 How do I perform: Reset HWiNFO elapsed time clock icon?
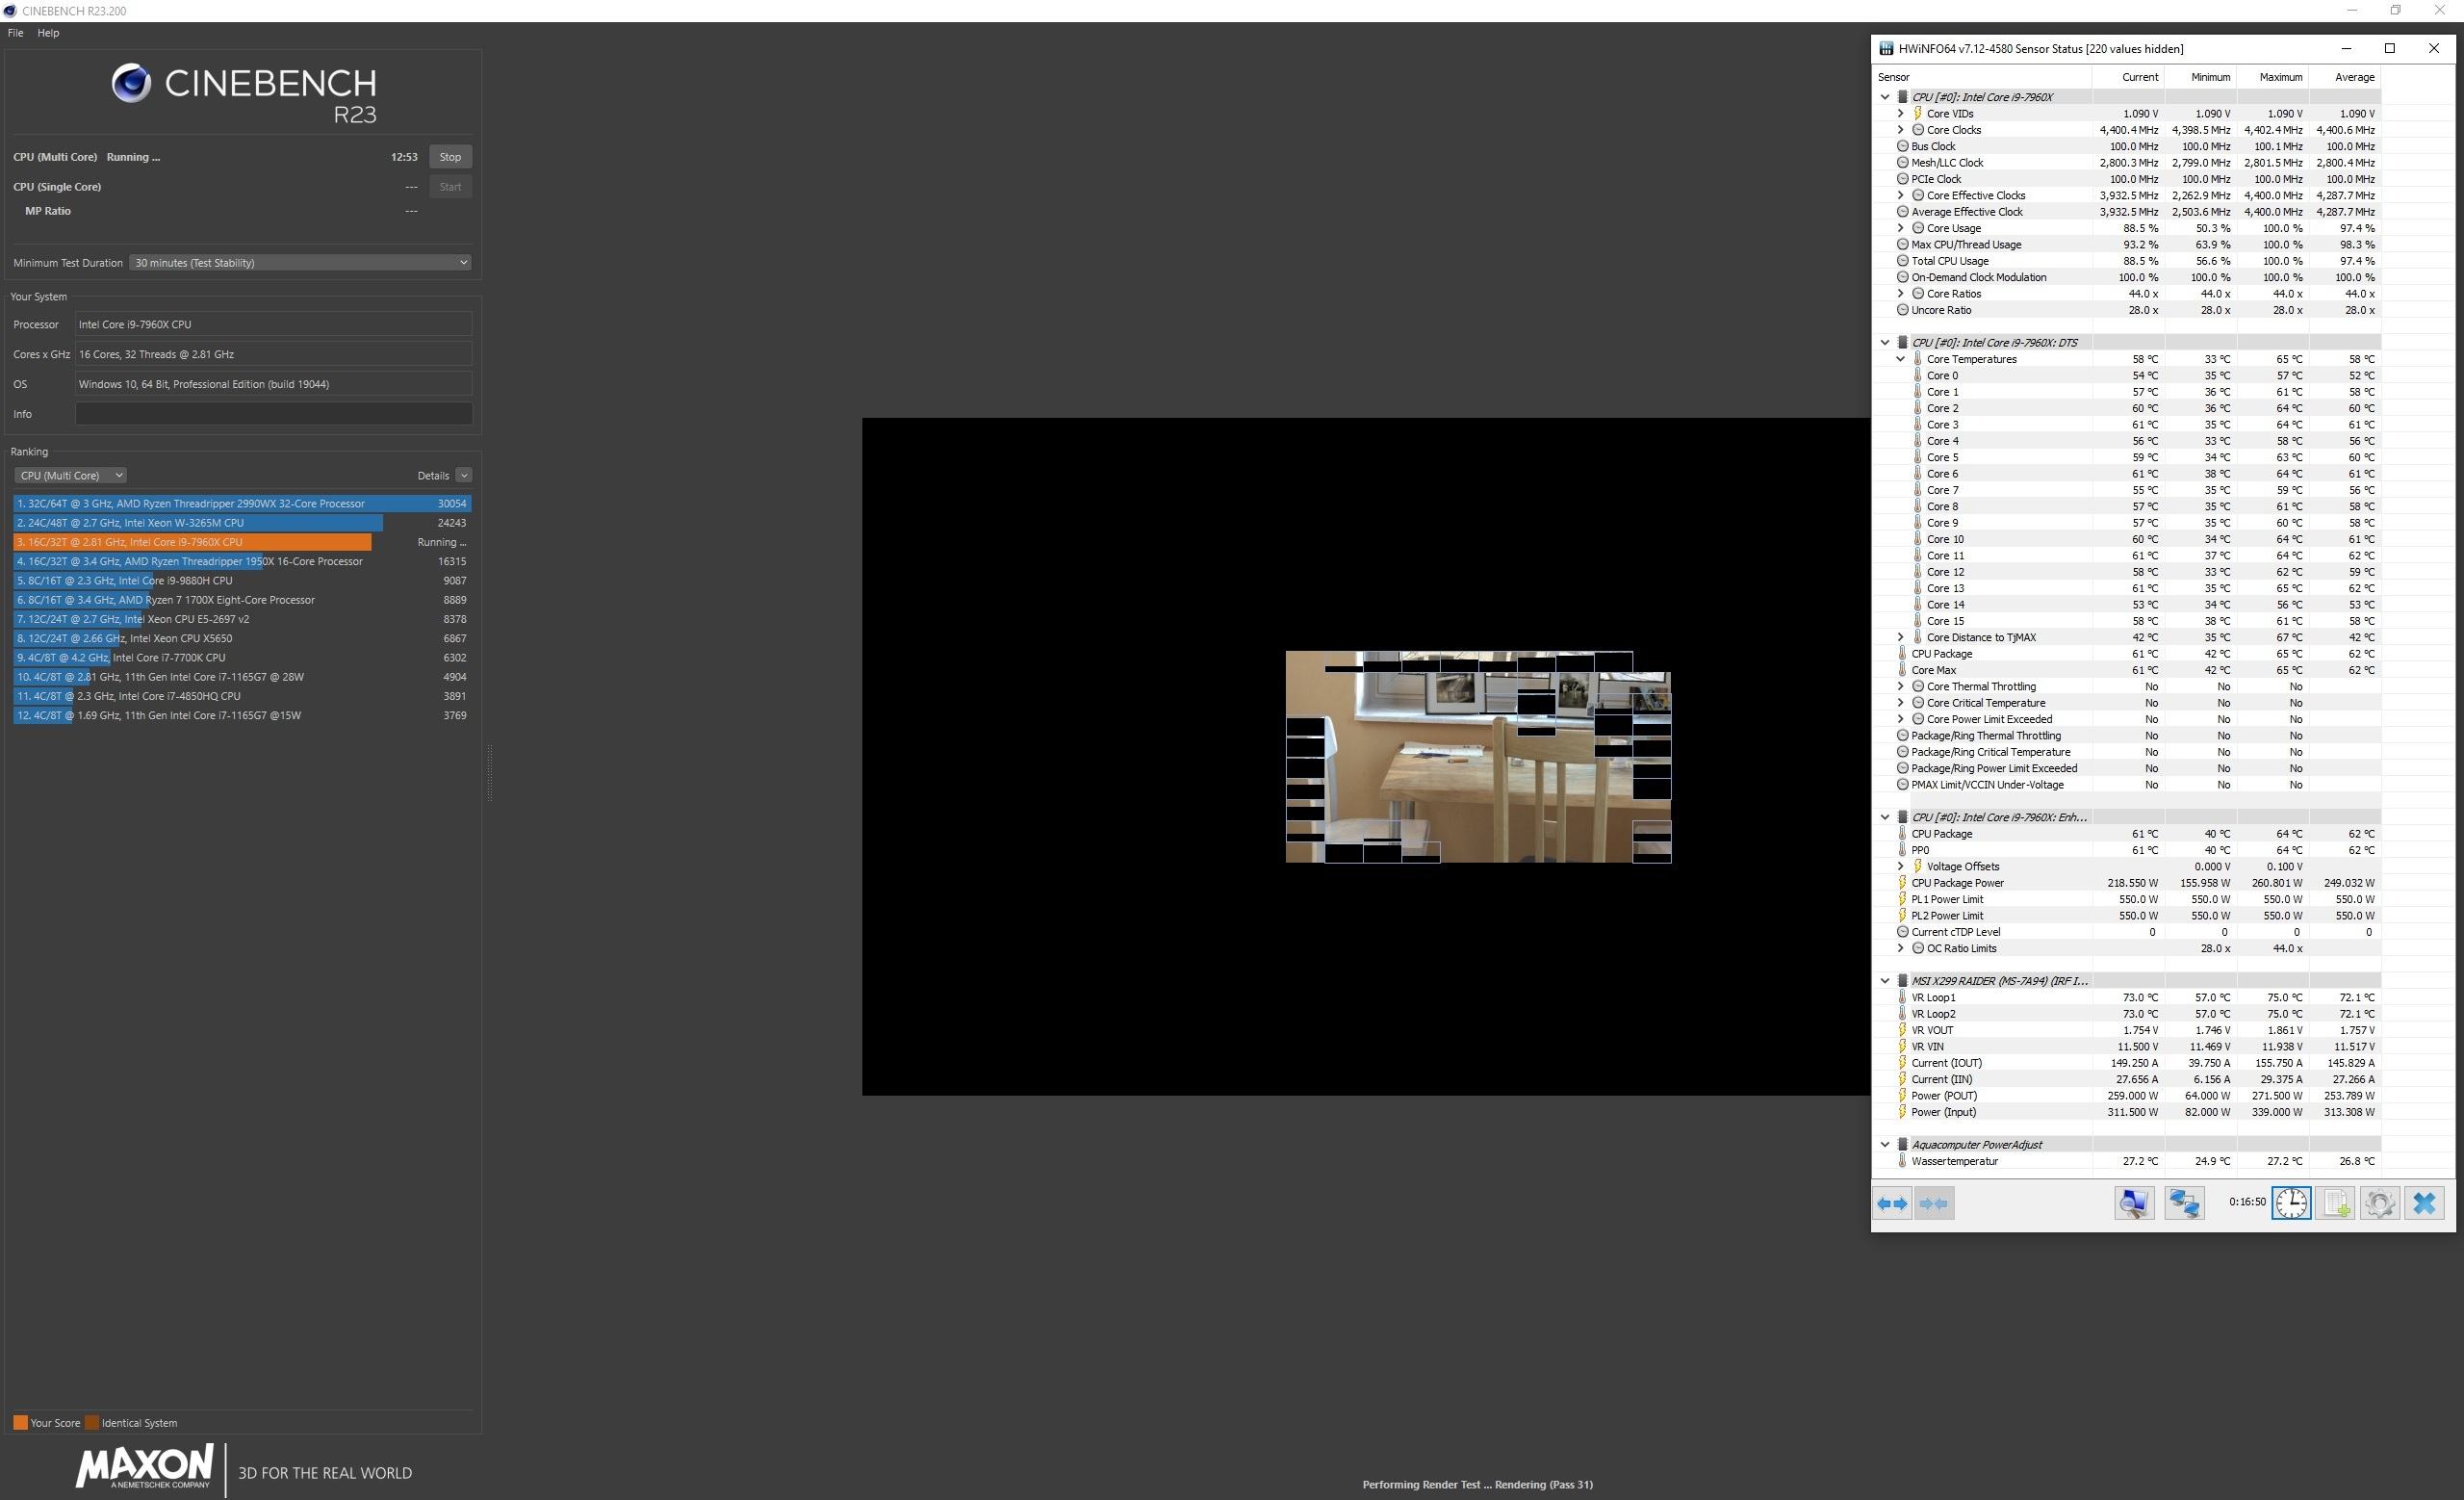click(x=2291, y=1203)
